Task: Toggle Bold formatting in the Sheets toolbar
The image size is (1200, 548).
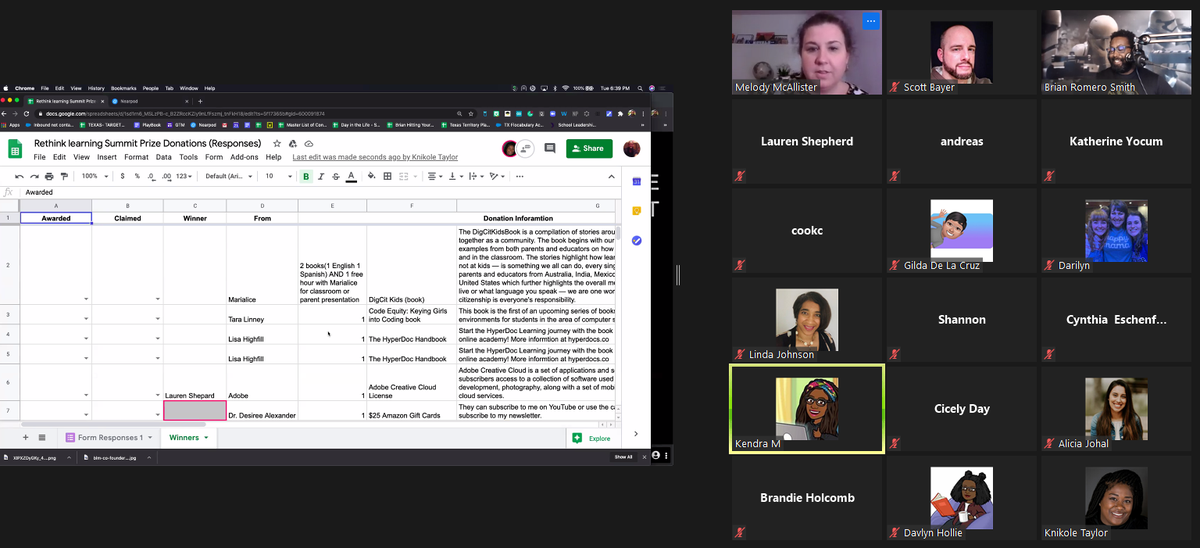Action: coord(307,176)
